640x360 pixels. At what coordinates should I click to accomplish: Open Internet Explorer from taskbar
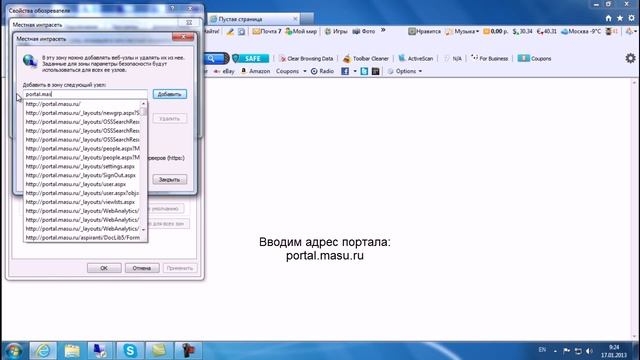pos(43,351)
